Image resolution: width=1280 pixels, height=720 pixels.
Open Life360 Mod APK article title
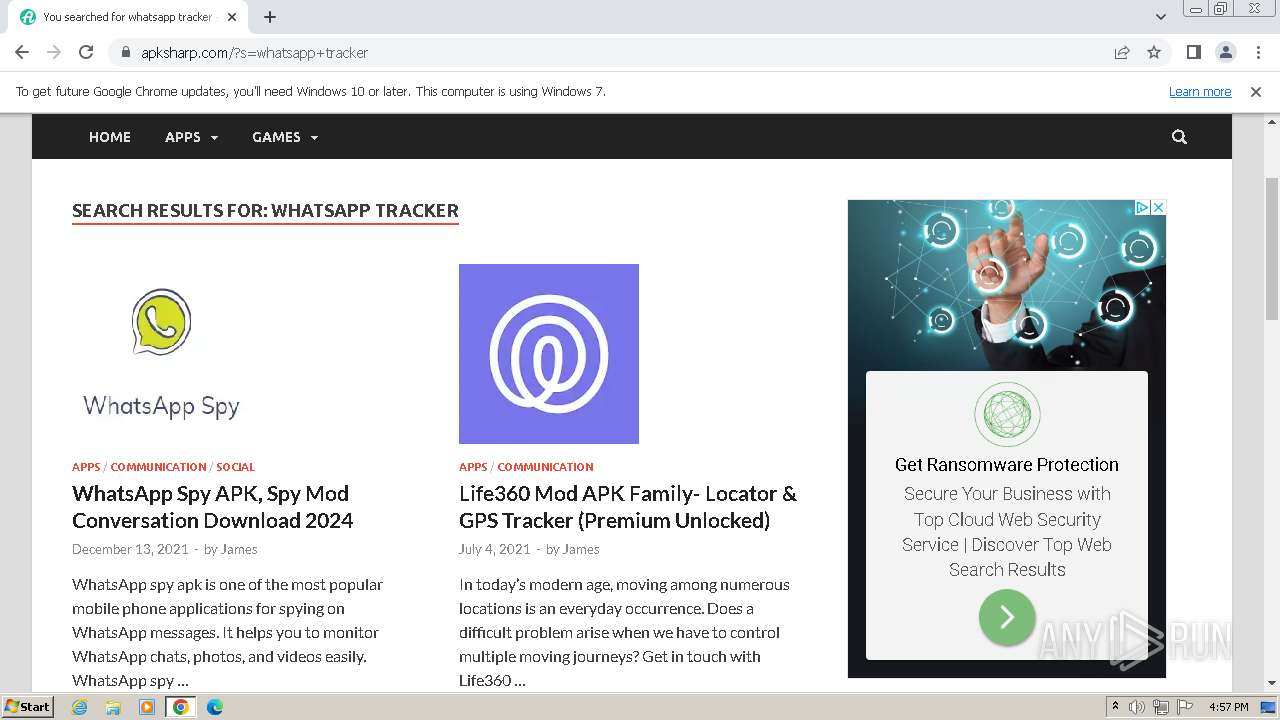click(628, 507)
